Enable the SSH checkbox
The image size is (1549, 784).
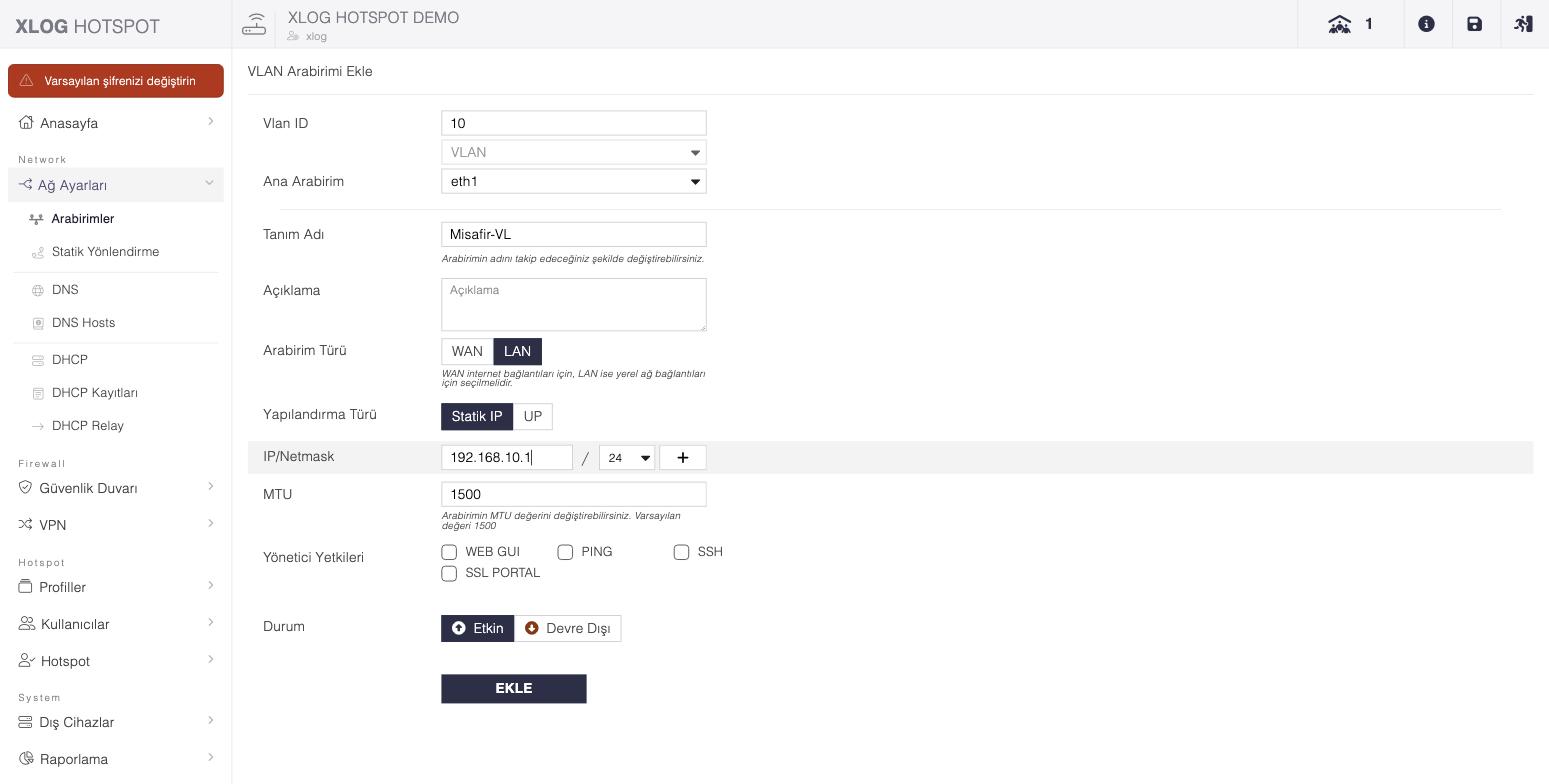(x=681, y=552)
